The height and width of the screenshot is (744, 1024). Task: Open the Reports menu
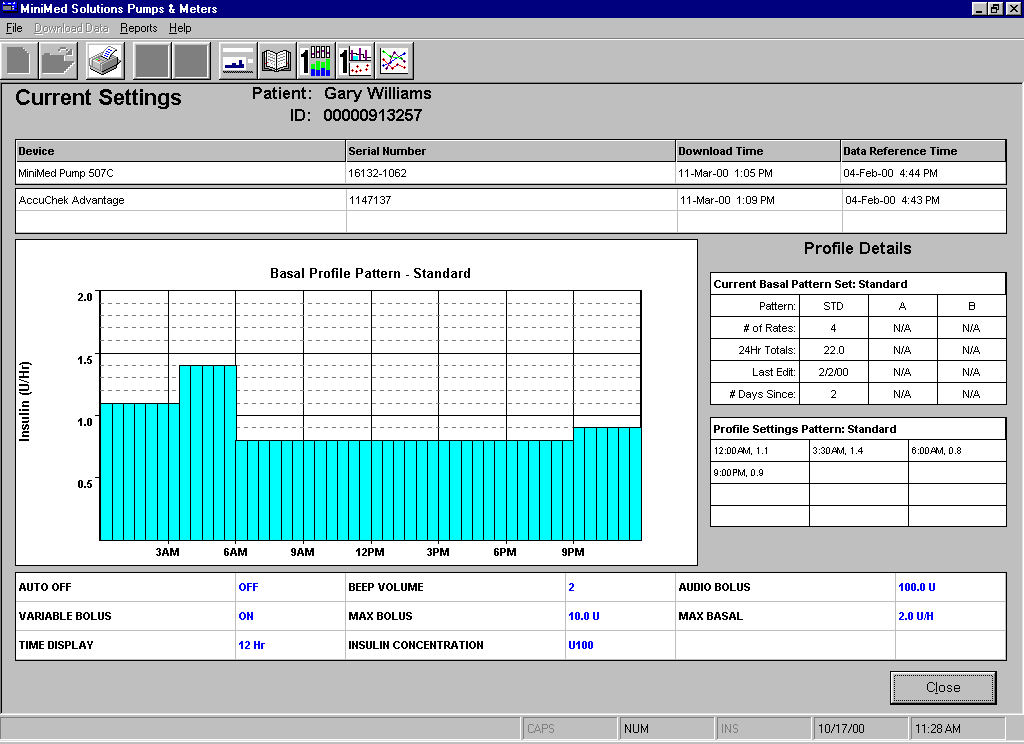point(138,28)
